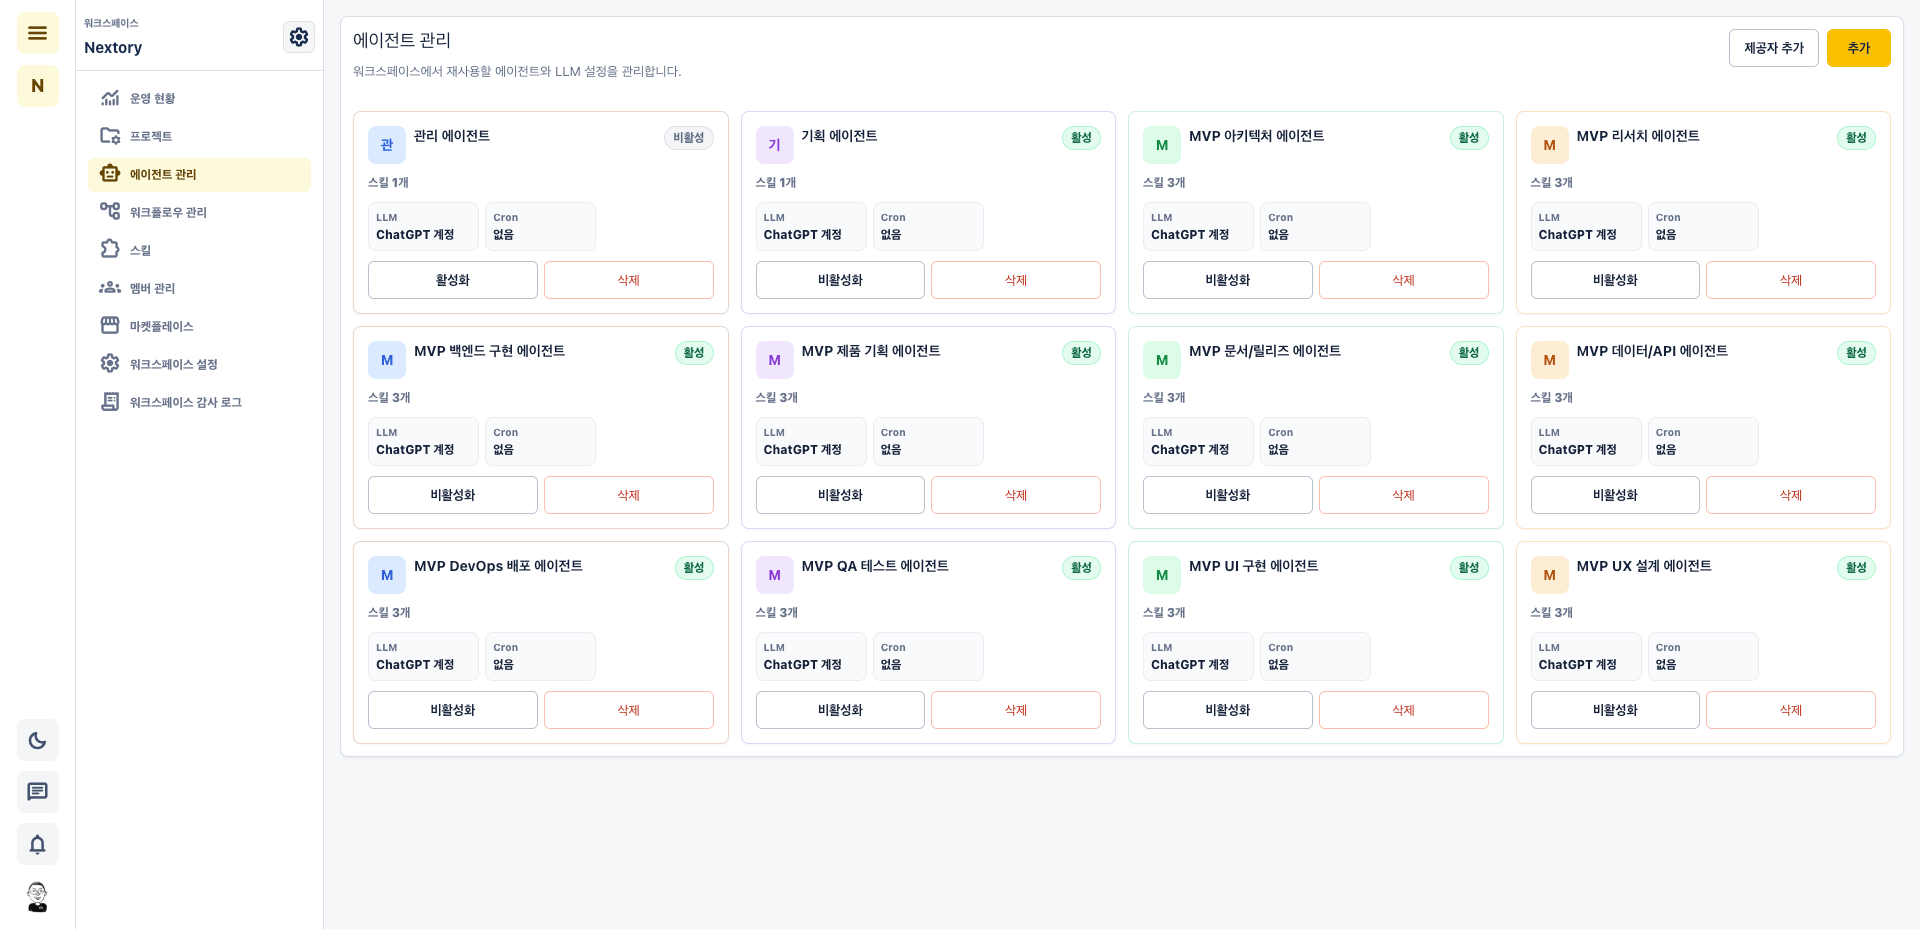
Task: Select the N workspace badge
Action: point(38,86)
